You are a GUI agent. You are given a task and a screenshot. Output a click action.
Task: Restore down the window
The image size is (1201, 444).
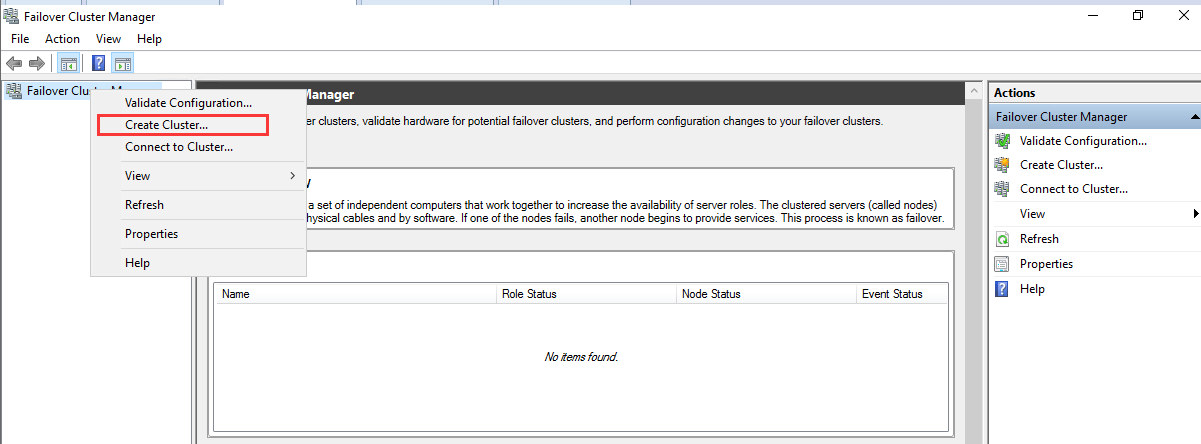point(1138,15)
